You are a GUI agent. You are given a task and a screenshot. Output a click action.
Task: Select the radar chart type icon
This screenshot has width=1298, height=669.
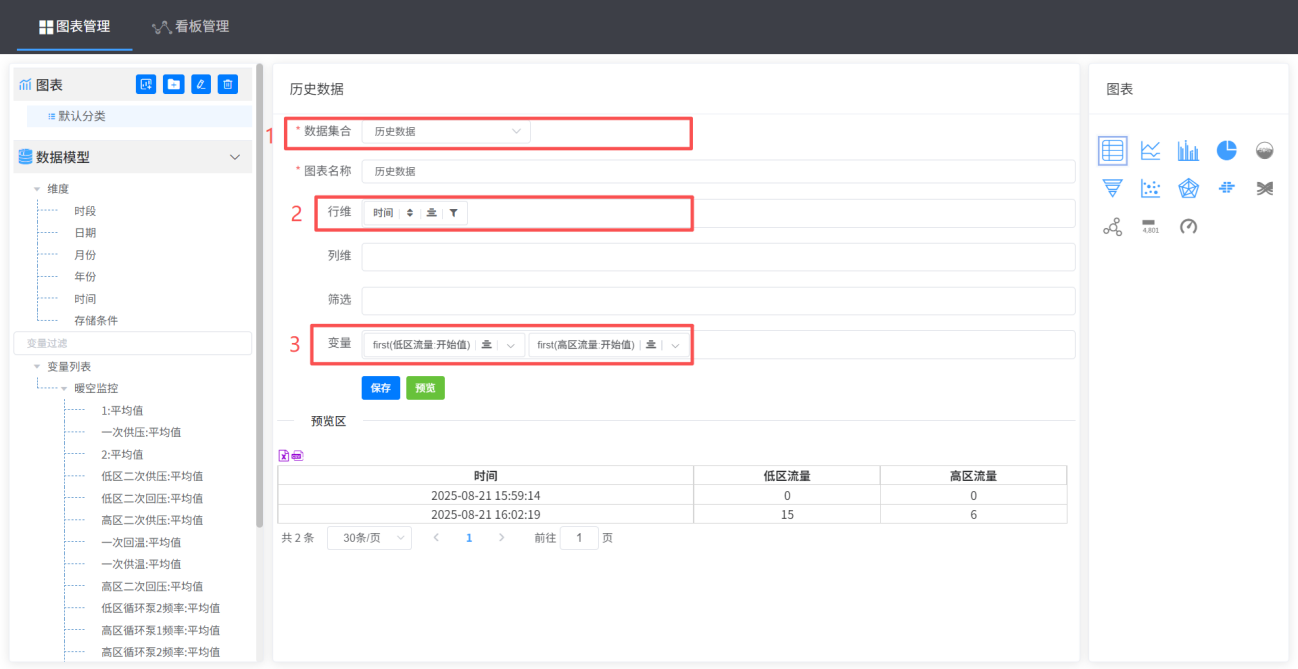(1188, 188)
